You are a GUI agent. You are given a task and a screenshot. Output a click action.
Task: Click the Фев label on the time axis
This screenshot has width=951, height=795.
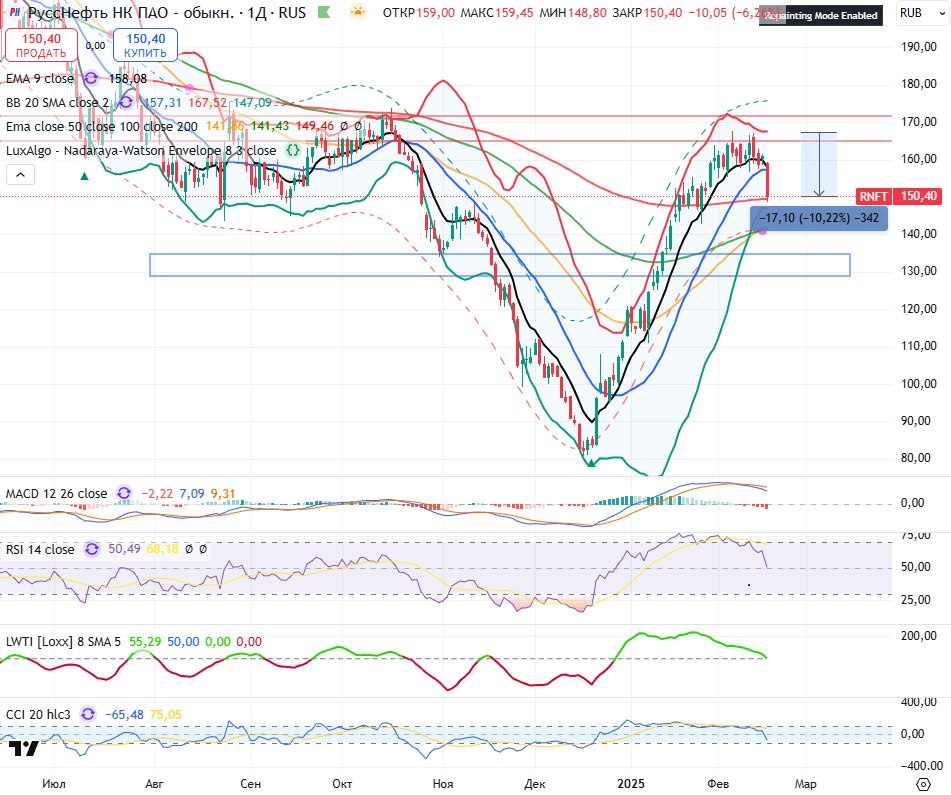718,783
